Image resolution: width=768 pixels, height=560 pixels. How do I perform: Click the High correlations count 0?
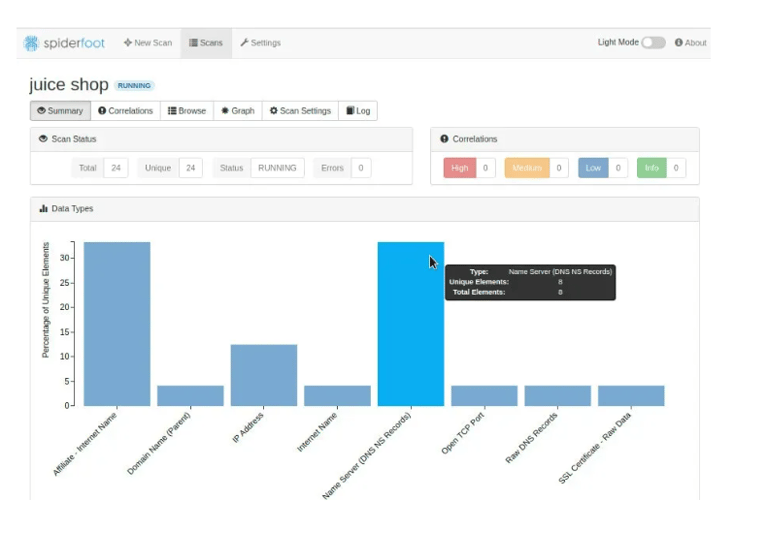pyautogui.click(x=485, y=168)
